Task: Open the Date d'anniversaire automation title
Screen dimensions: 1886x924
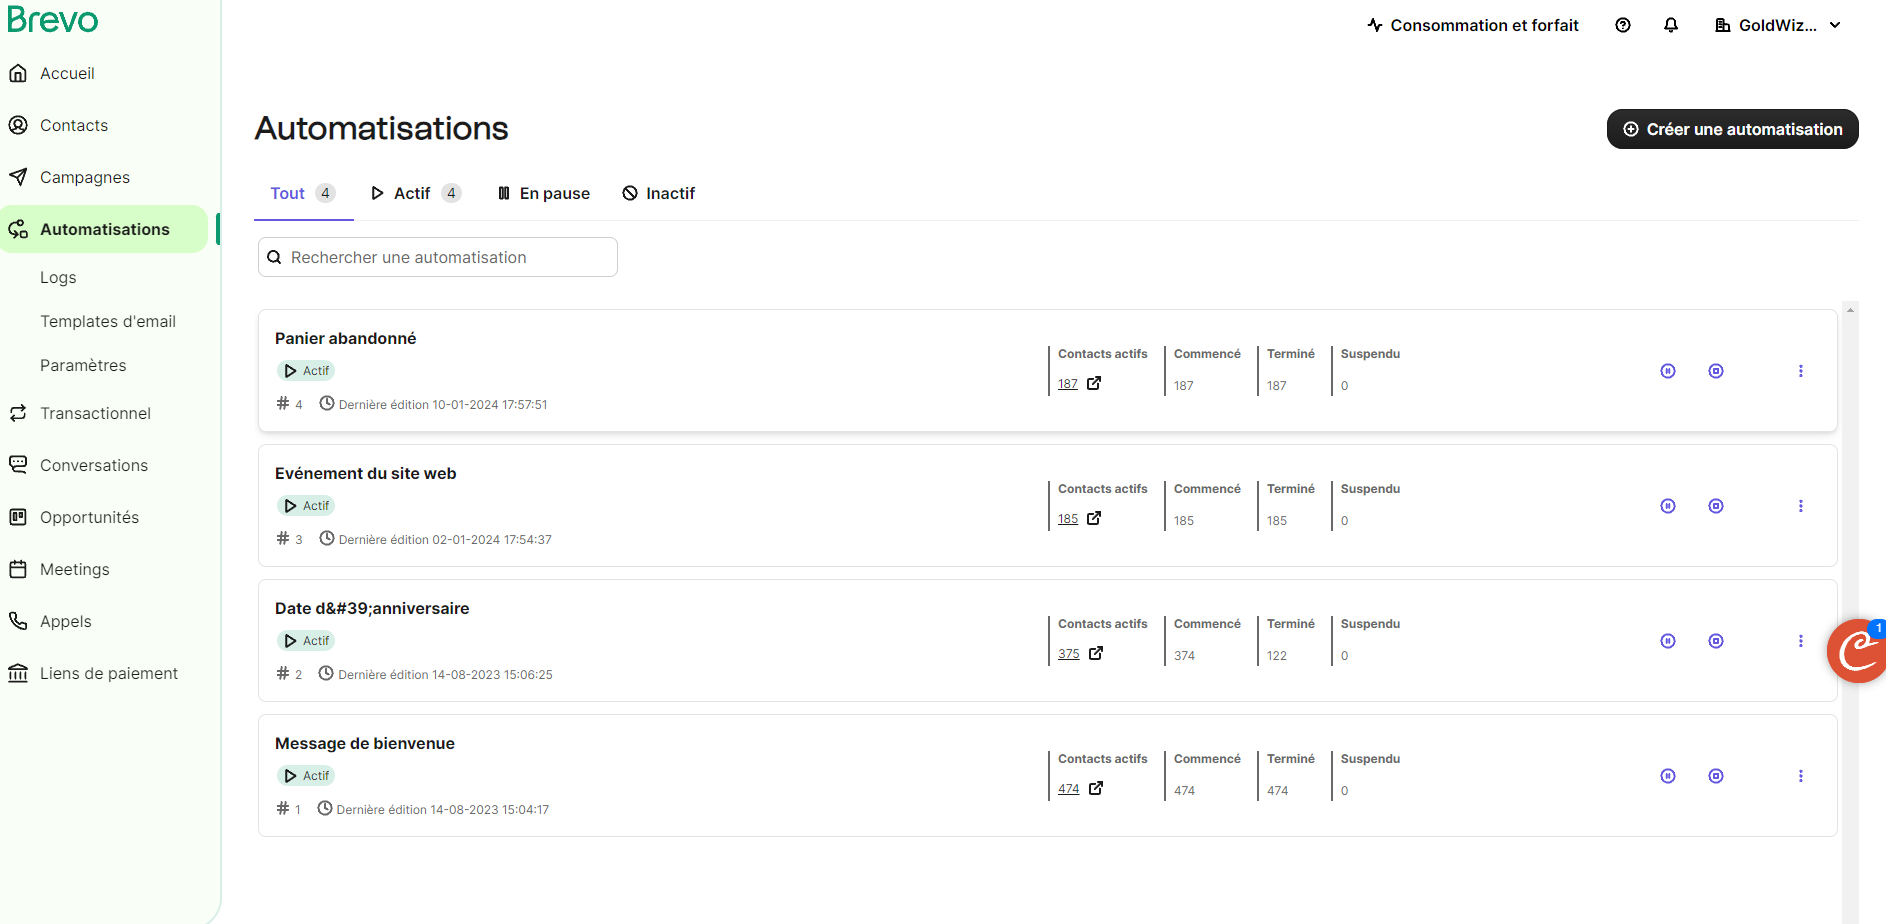Action: pos(372,608)
